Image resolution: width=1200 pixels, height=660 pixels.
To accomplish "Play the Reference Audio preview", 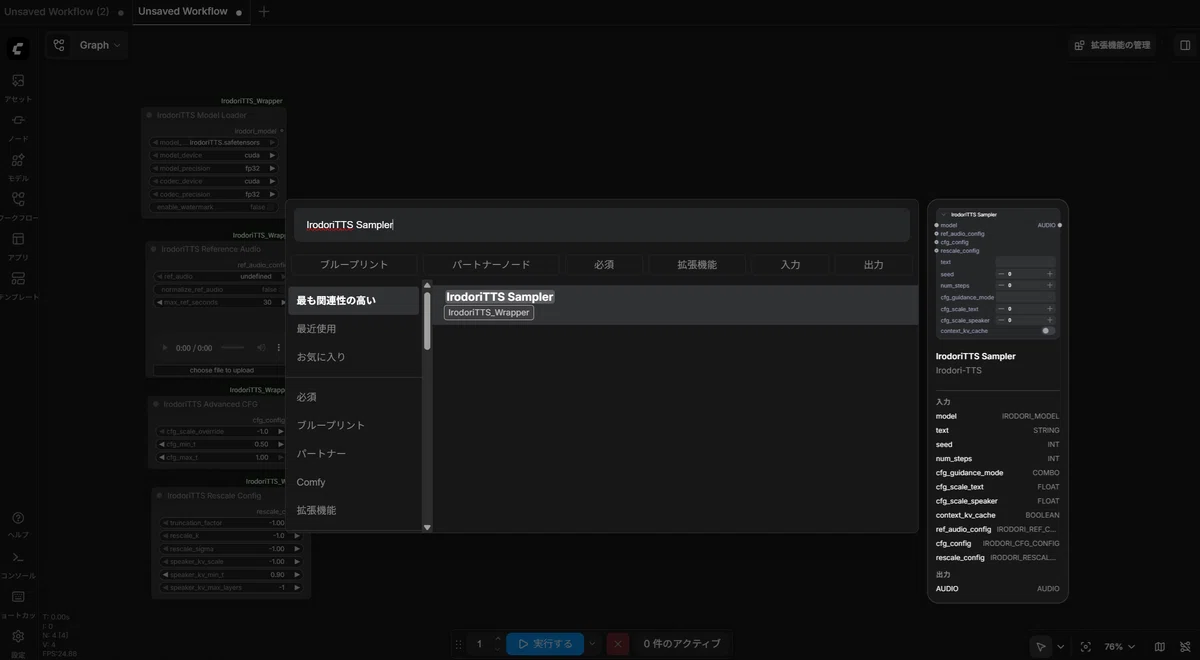I will (164, 348).
